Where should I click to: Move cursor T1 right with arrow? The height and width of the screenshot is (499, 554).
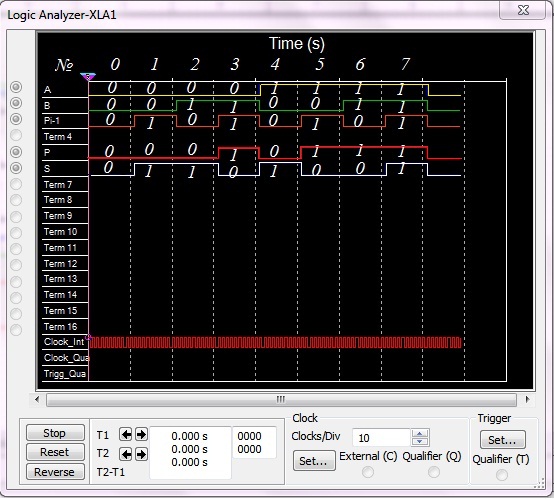141,434
